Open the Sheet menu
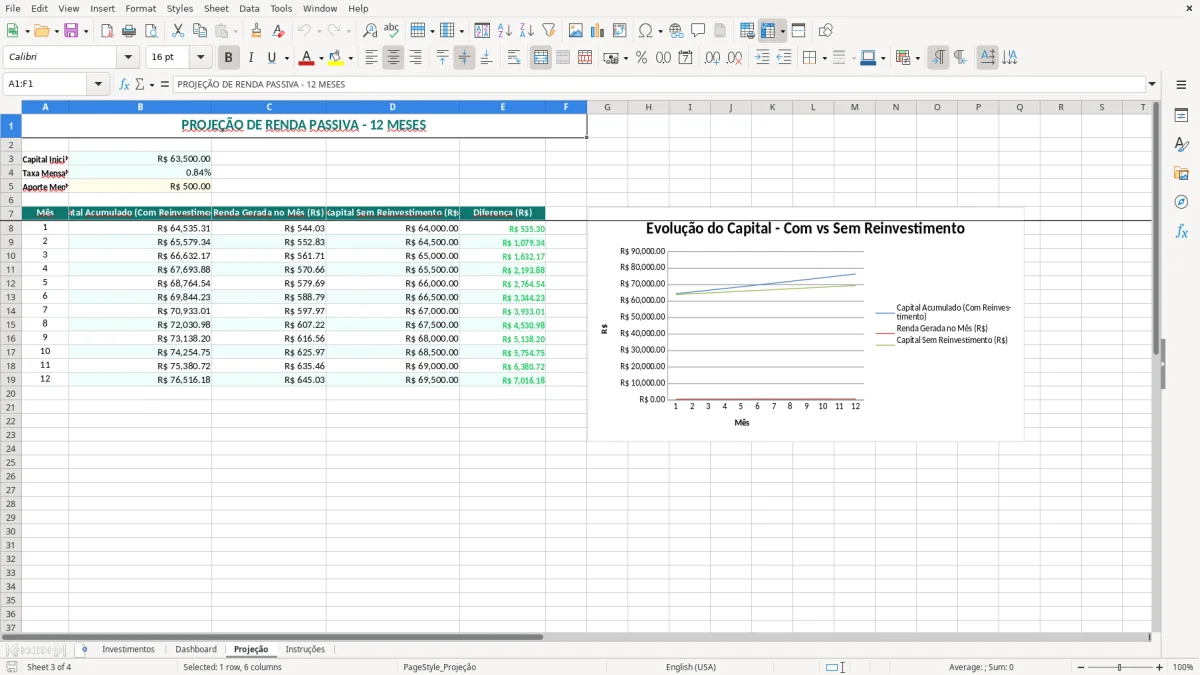This screenshot has width=1200, height=675. click(216, 8)
